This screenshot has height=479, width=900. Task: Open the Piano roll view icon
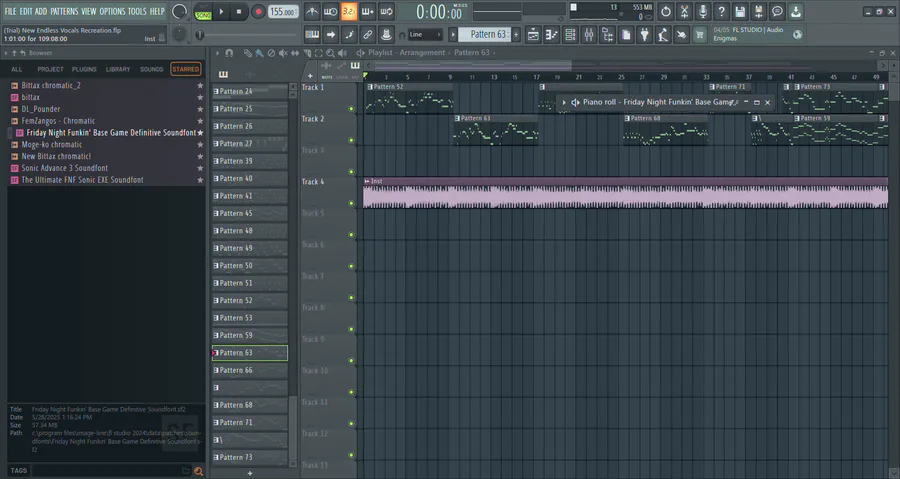[552, 35]
